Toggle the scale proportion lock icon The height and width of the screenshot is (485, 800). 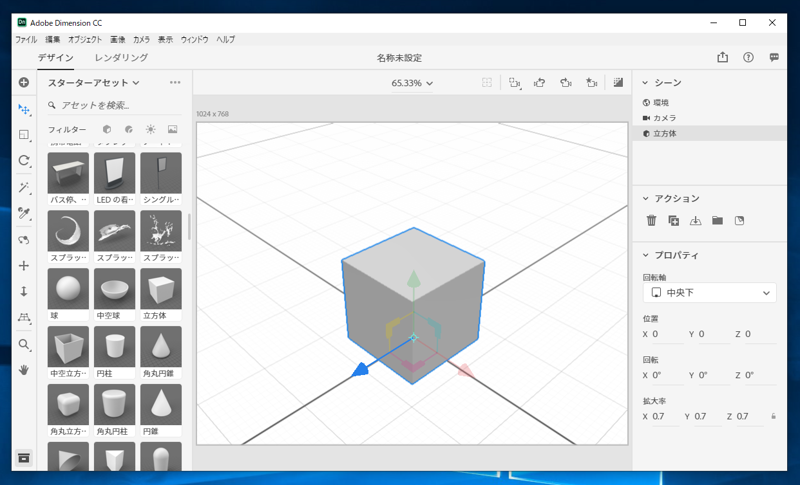pos(773,416)
